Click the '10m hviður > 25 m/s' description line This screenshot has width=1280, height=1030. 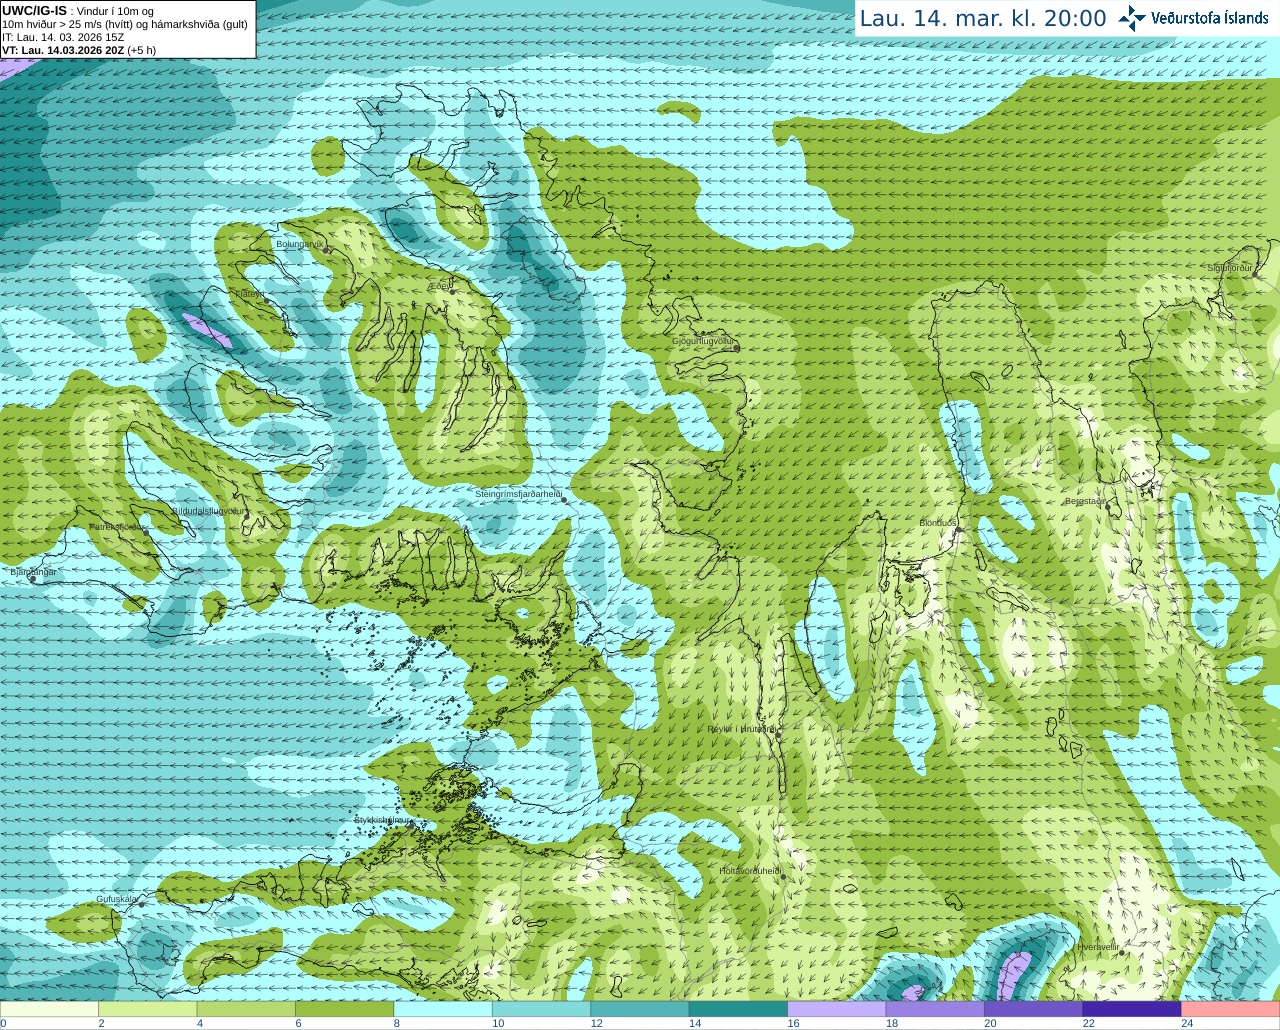125,24
